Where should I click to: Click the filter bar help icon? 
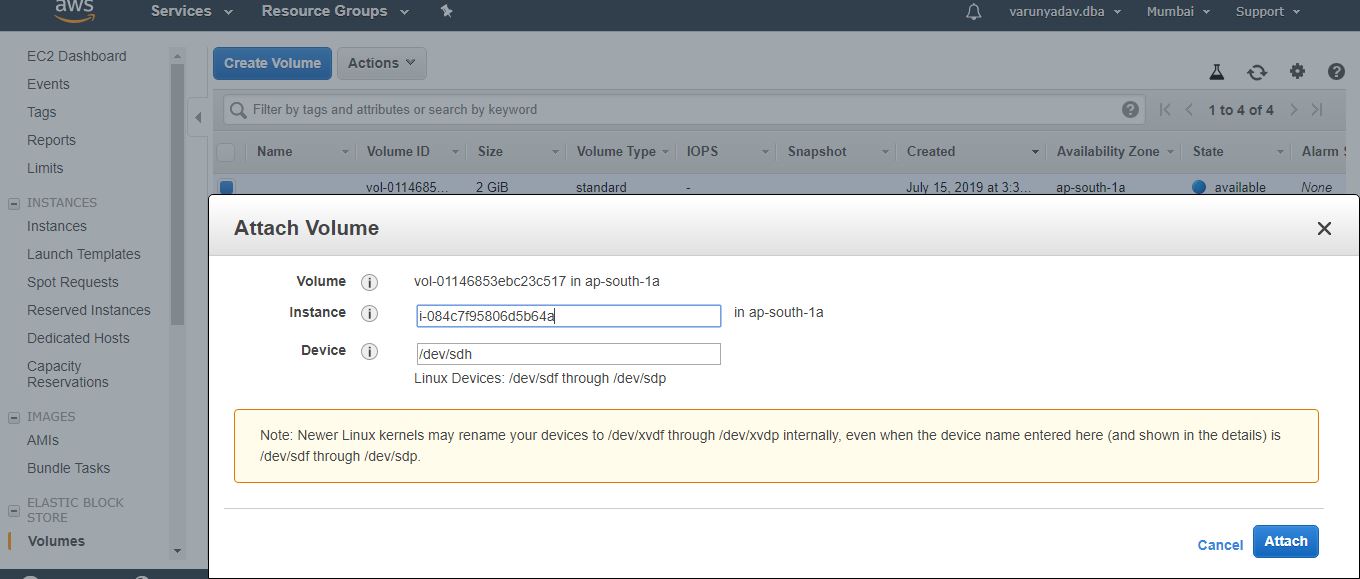click(1129, 109)
